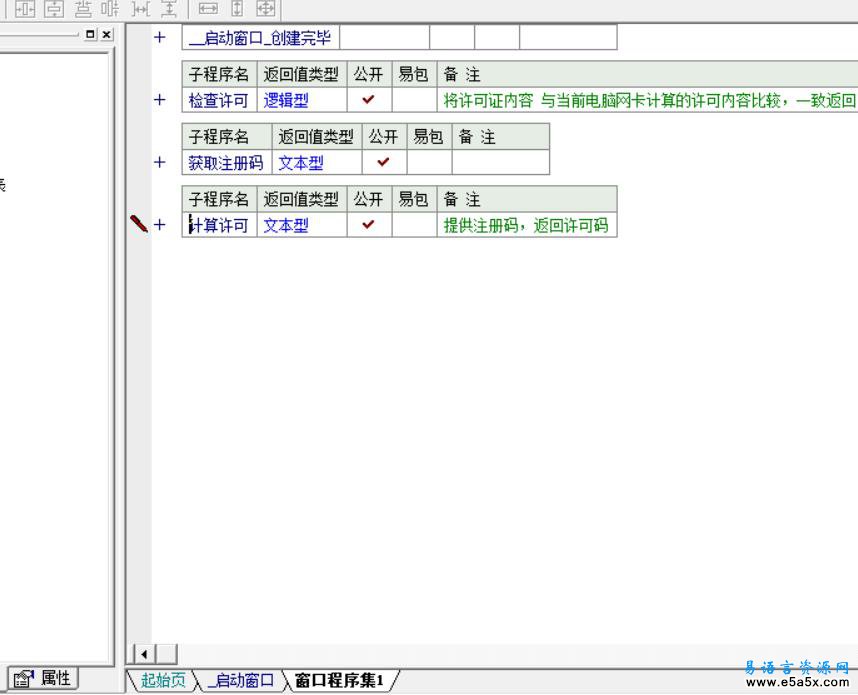
Task: Click the remark starting 将许可证内容
Action: pos(647,100)
